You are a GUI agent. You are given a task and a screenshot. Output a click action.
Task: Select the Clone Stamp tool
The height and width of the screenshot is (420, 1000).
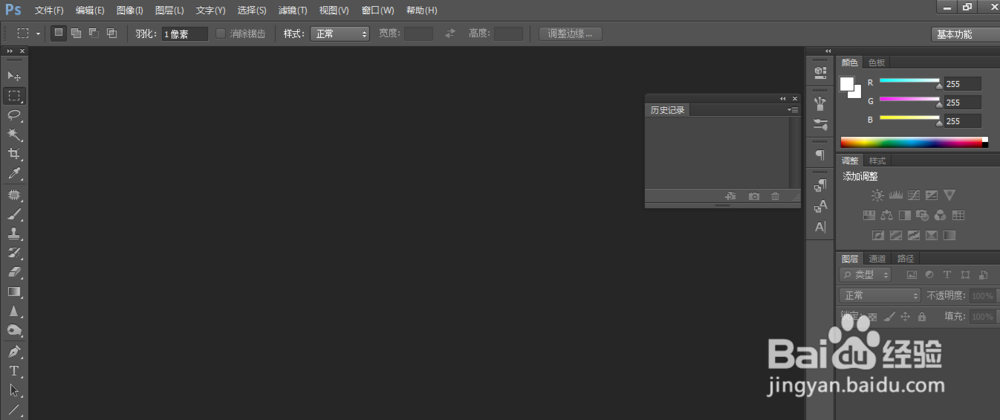(x=14, y=233)
